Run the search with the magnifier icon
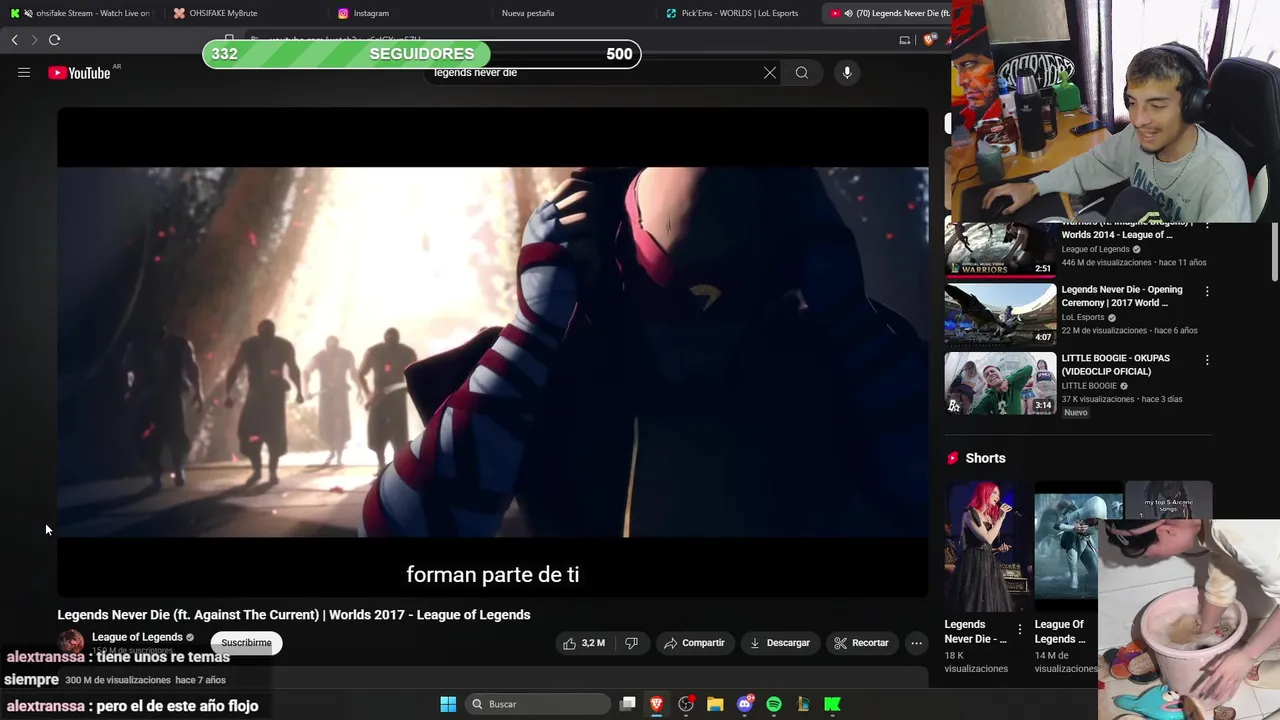The height and width of the screenshot is (720, 1280). click(x=802, y=72)
